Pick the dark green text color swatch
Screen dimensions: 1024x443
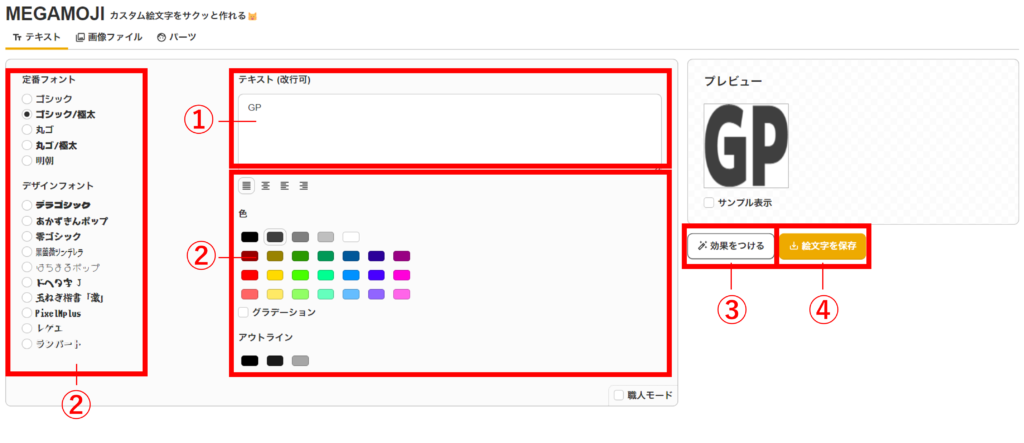pos(300,256)
